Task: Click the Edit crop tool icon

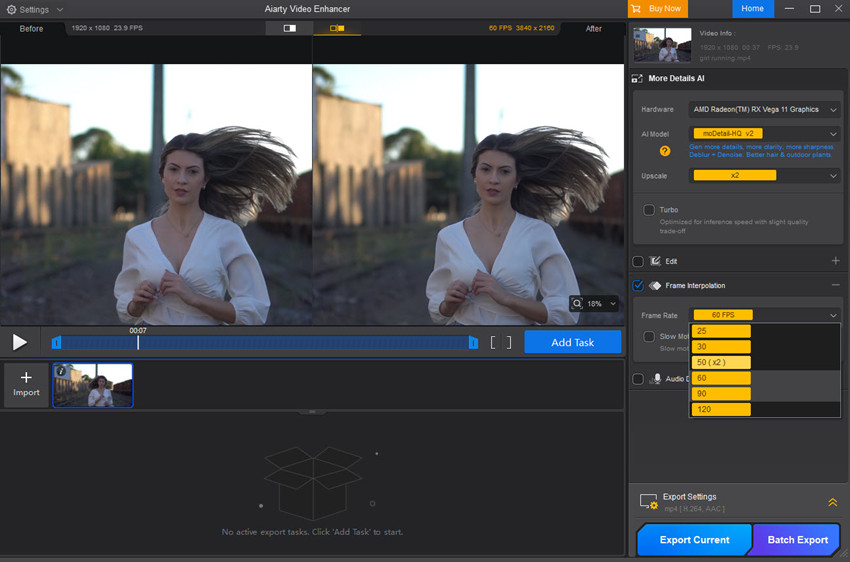Action: (x=655, y=261)
